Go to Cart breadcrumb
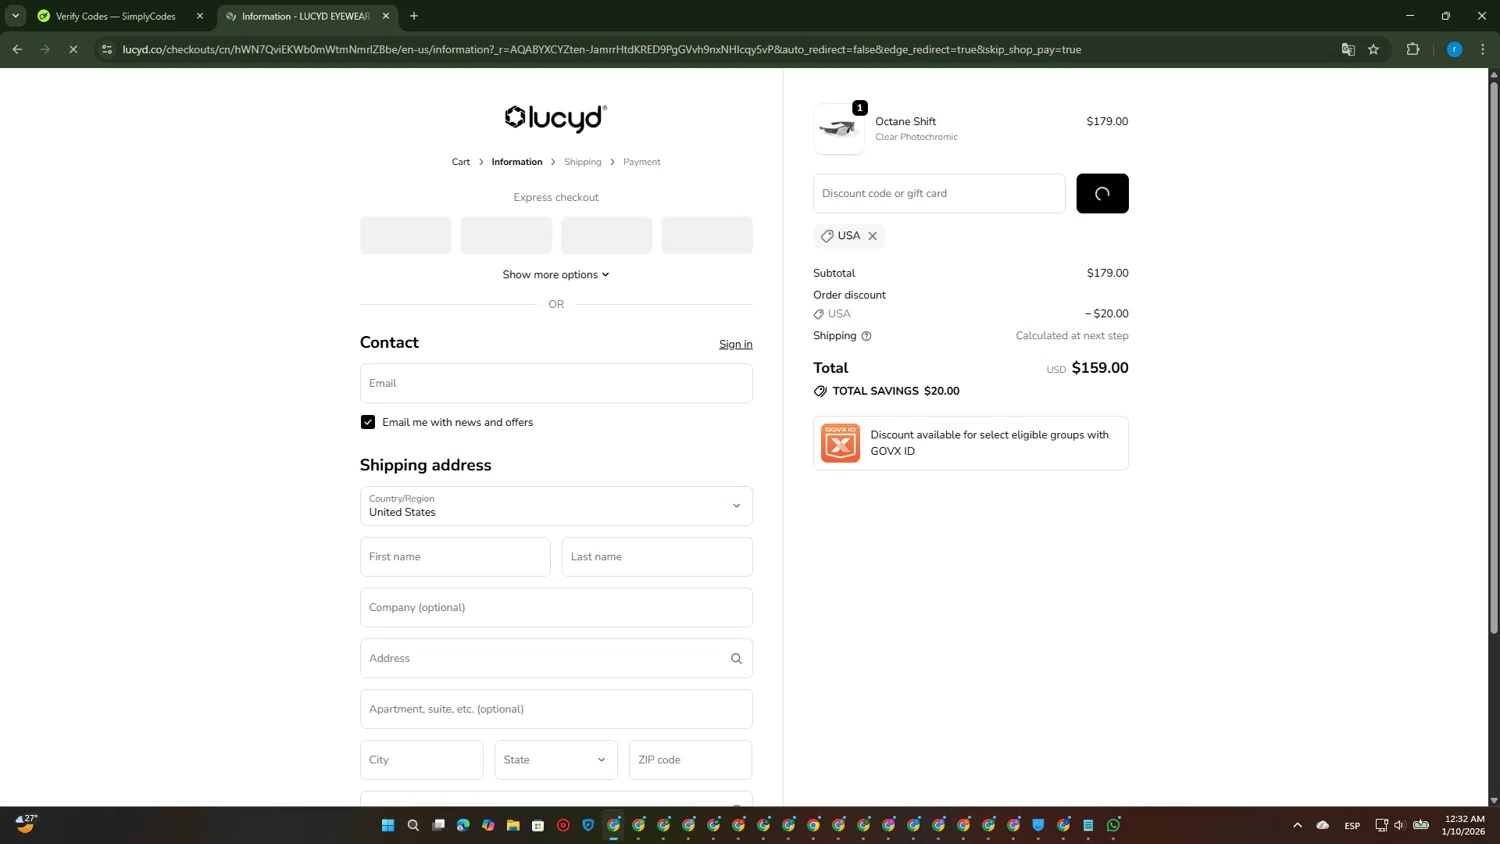The height and width of the screenshot is (844, 1500). tap(461, 162)
